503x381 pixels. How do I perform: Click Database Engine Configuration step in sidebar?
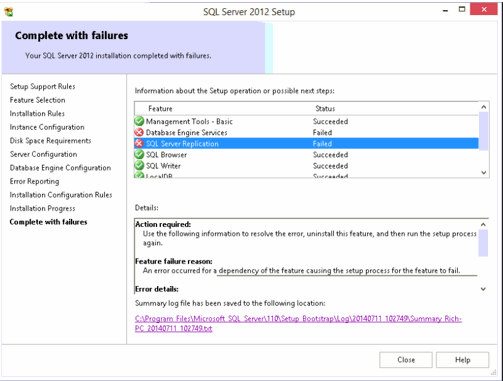pyautogui.click(x=60, y=168)
